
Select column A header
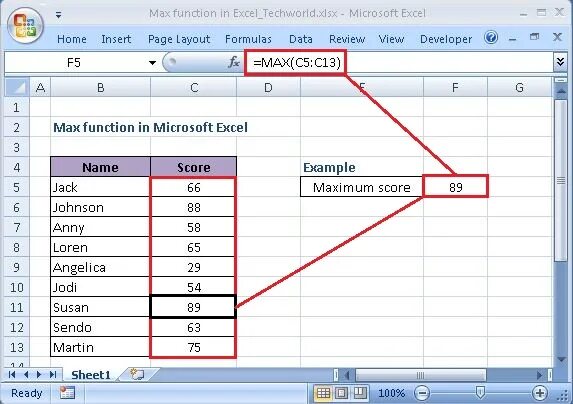40,87
